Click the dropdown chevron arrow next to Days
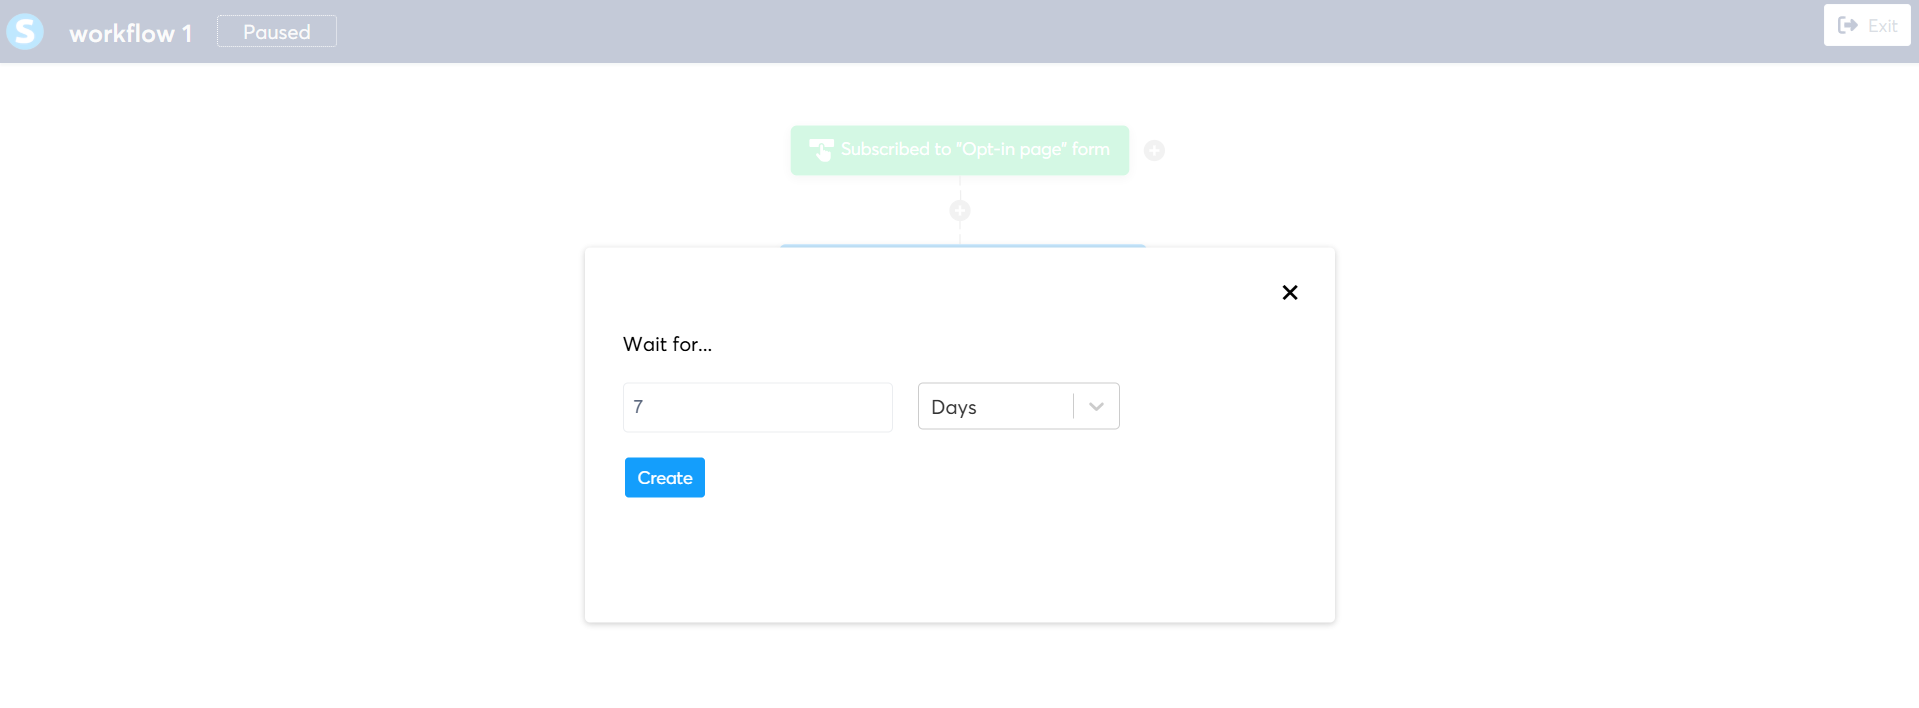Screen dimensions: 1919x708 pos(1096,407)
